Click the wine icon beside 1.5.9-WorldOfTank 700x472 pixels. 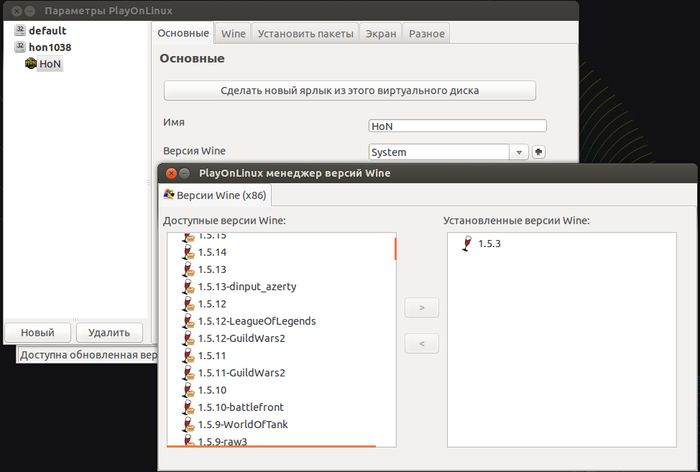(188, 425)
